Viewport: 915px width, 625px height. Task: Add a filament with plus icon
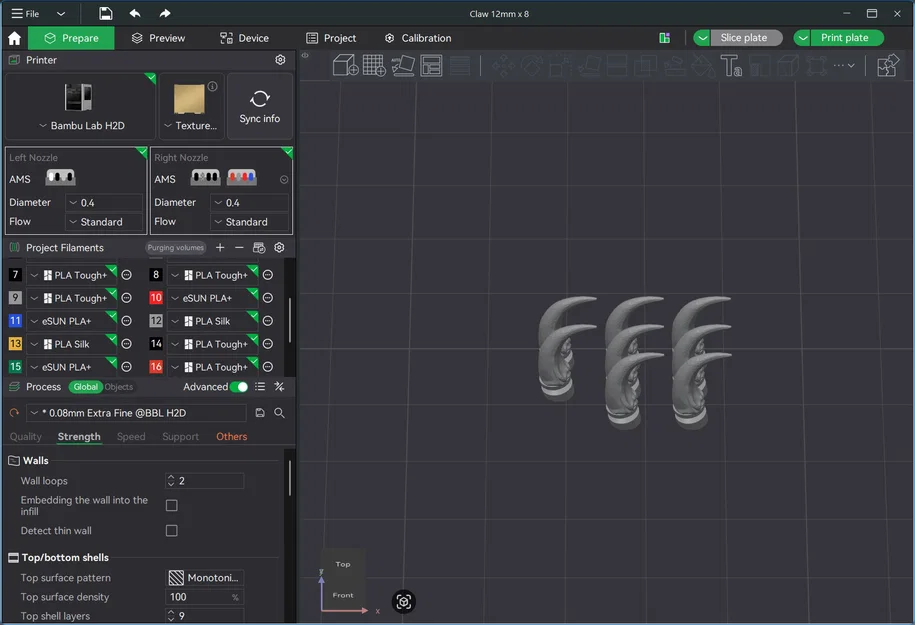click(220, 247)
